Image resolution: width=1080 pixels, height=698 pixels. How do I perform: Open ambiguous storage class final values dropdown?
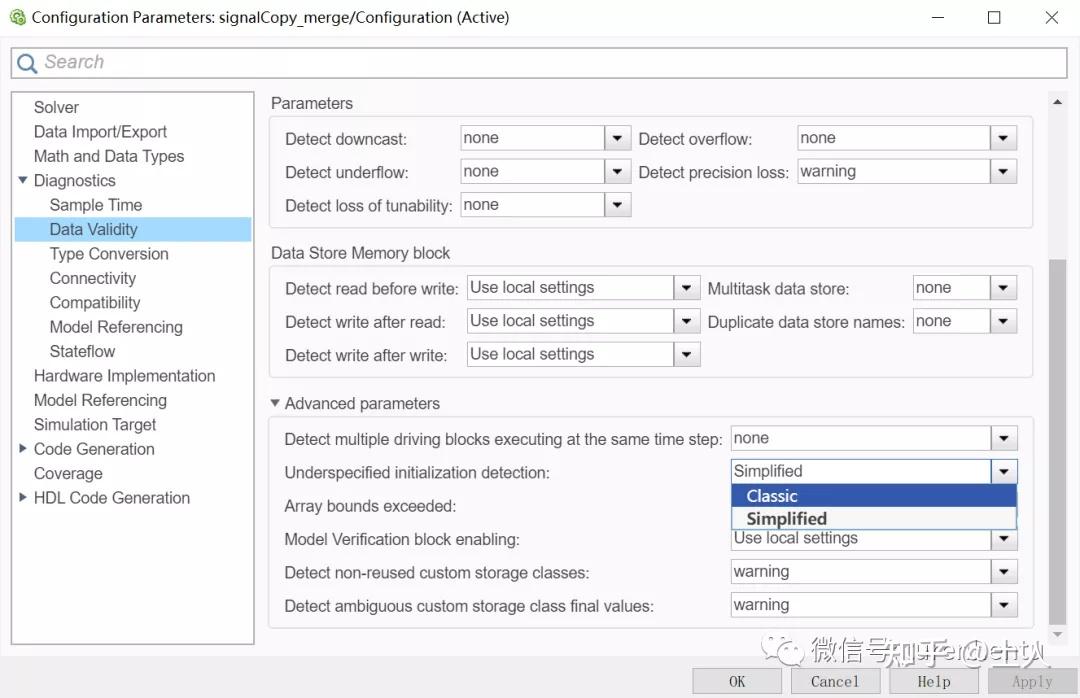tap(1004, 605)
